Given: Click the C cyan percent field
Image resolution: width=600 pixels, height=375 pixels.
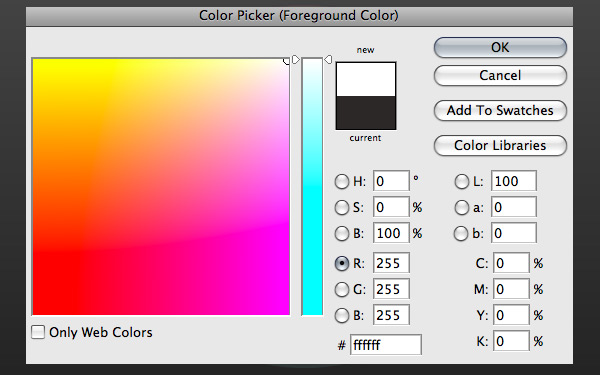Looking at the screenshot, I should [511, 263].
